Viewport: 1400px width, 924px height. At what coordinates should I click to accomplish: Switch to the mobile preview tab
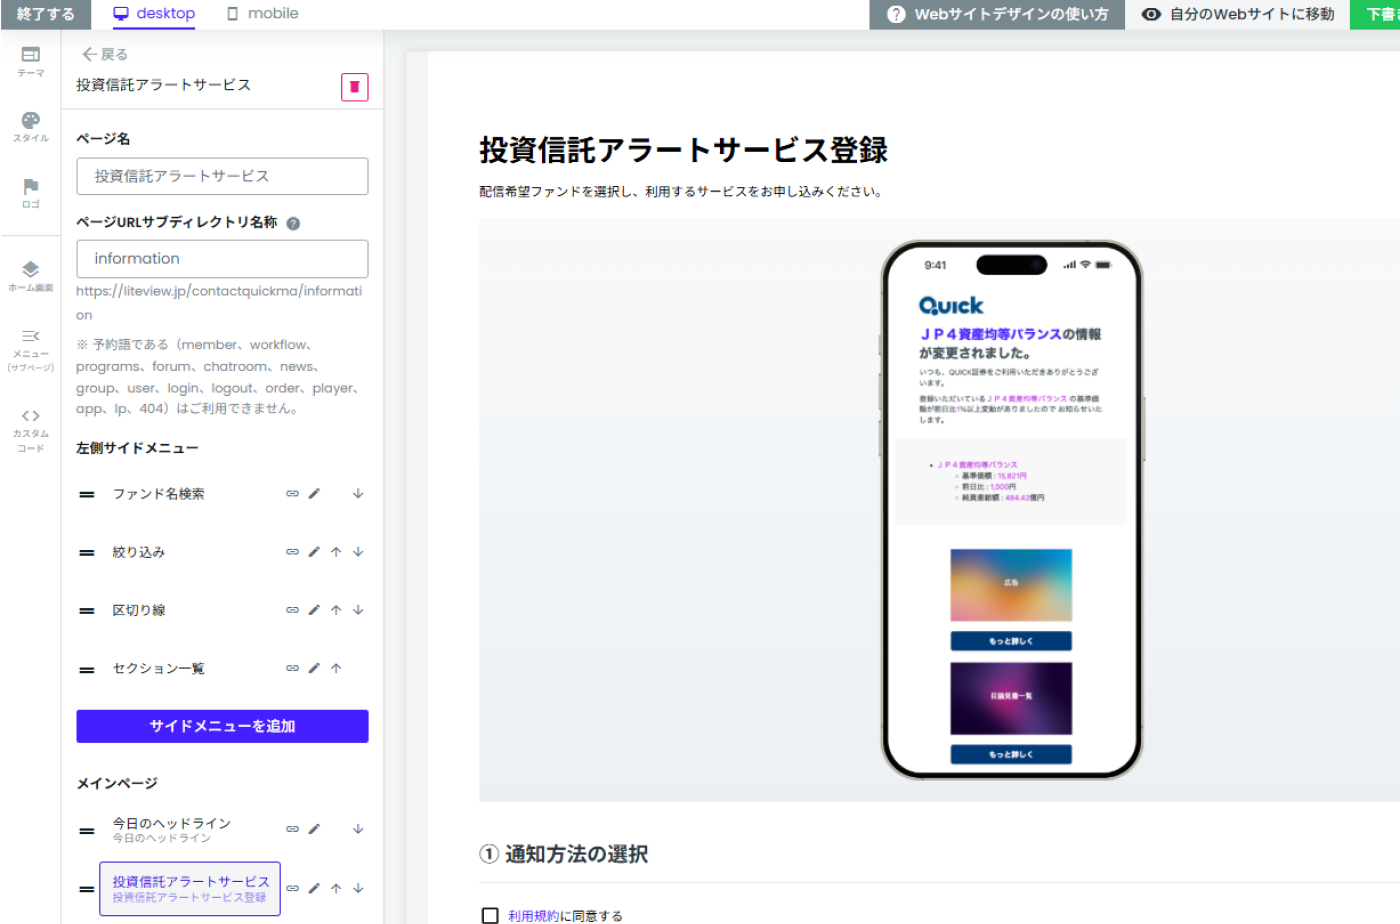262,14
